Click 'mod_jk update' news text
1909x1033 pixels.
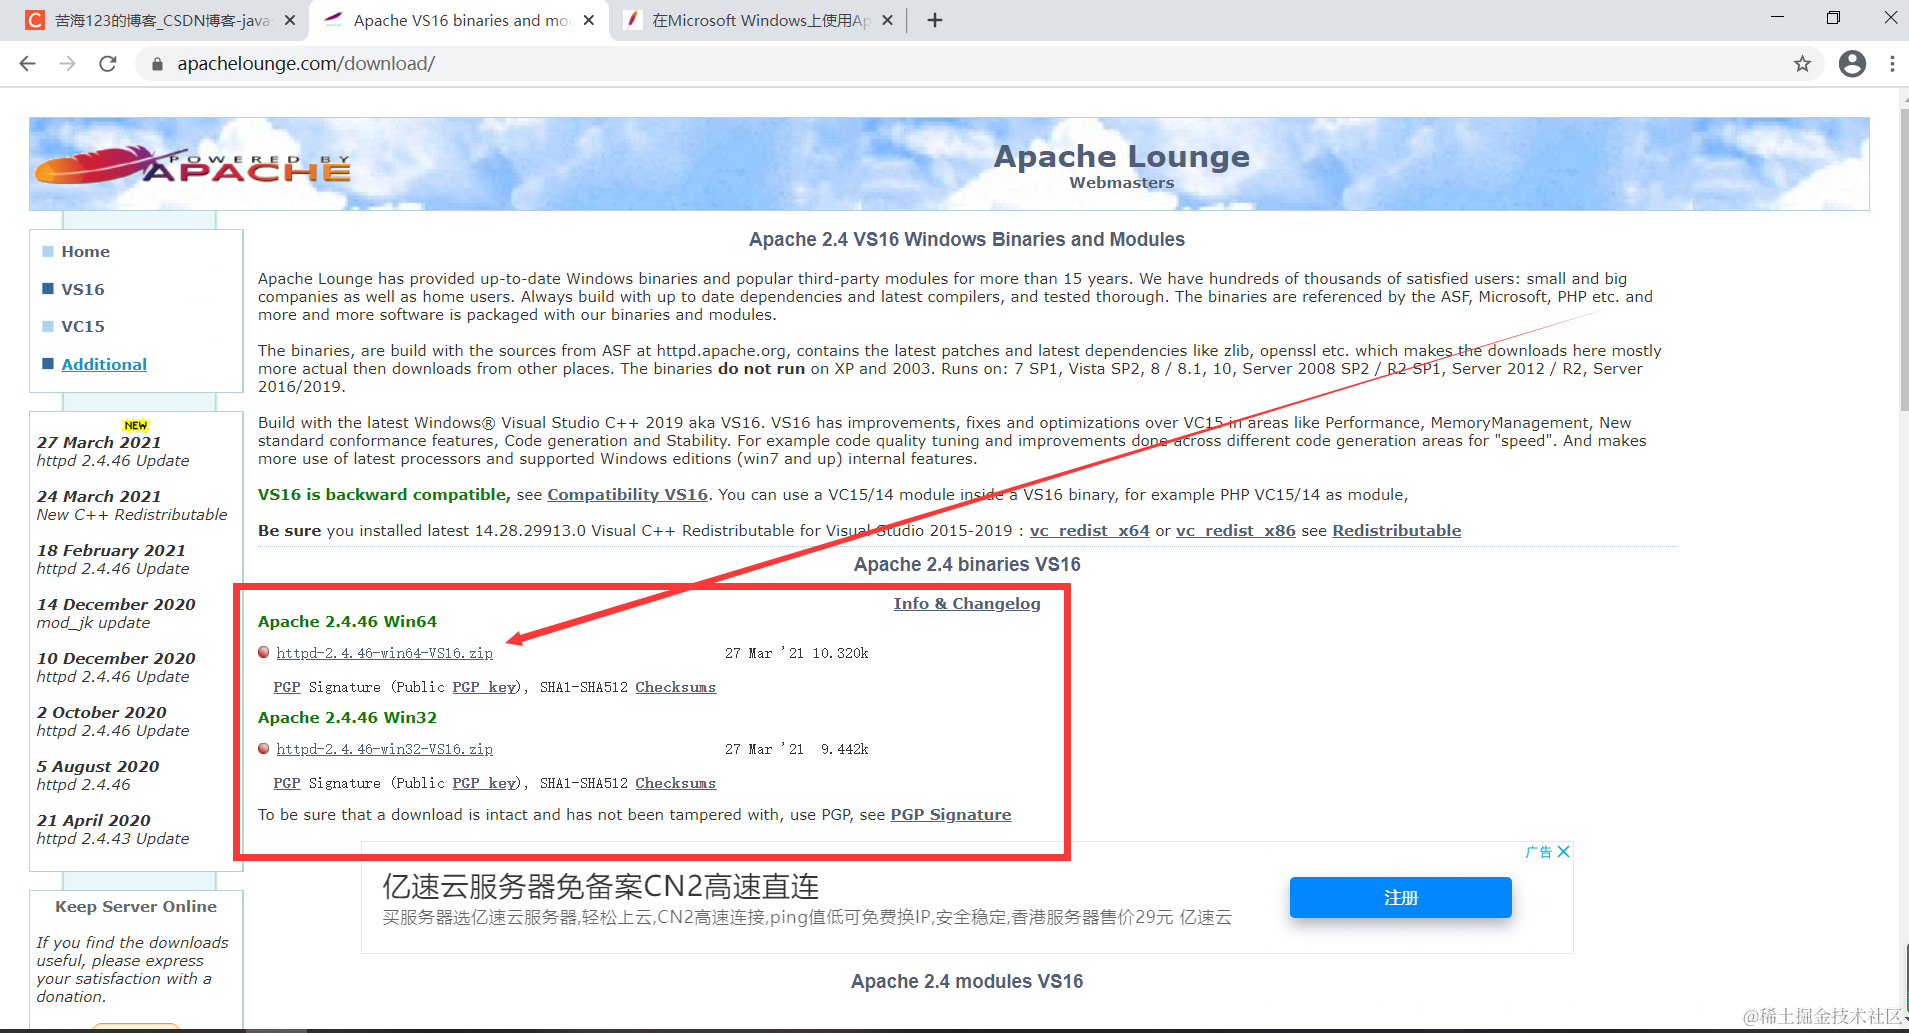[93, 623]
